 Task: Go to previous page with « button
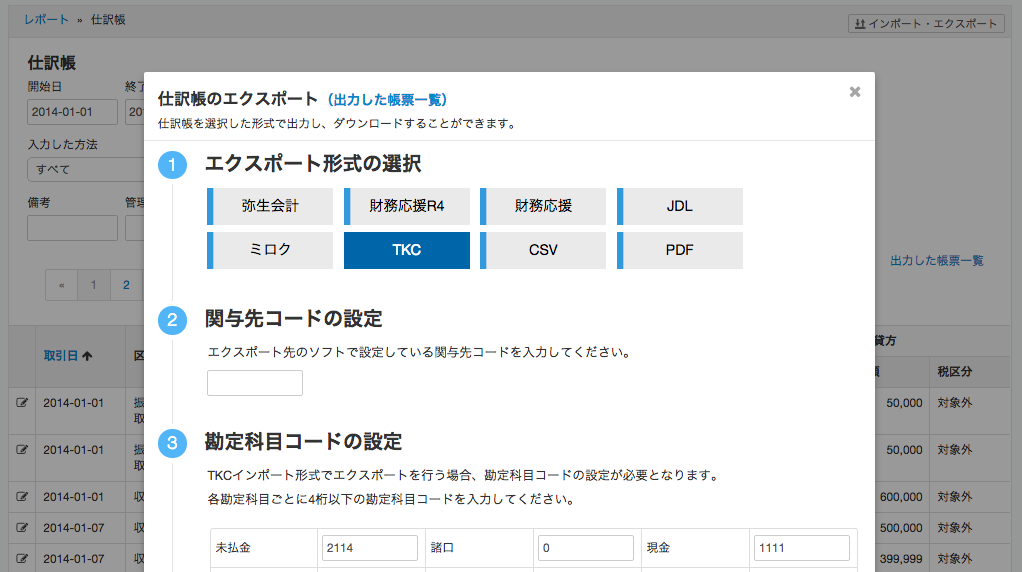[x=61, y=285]
